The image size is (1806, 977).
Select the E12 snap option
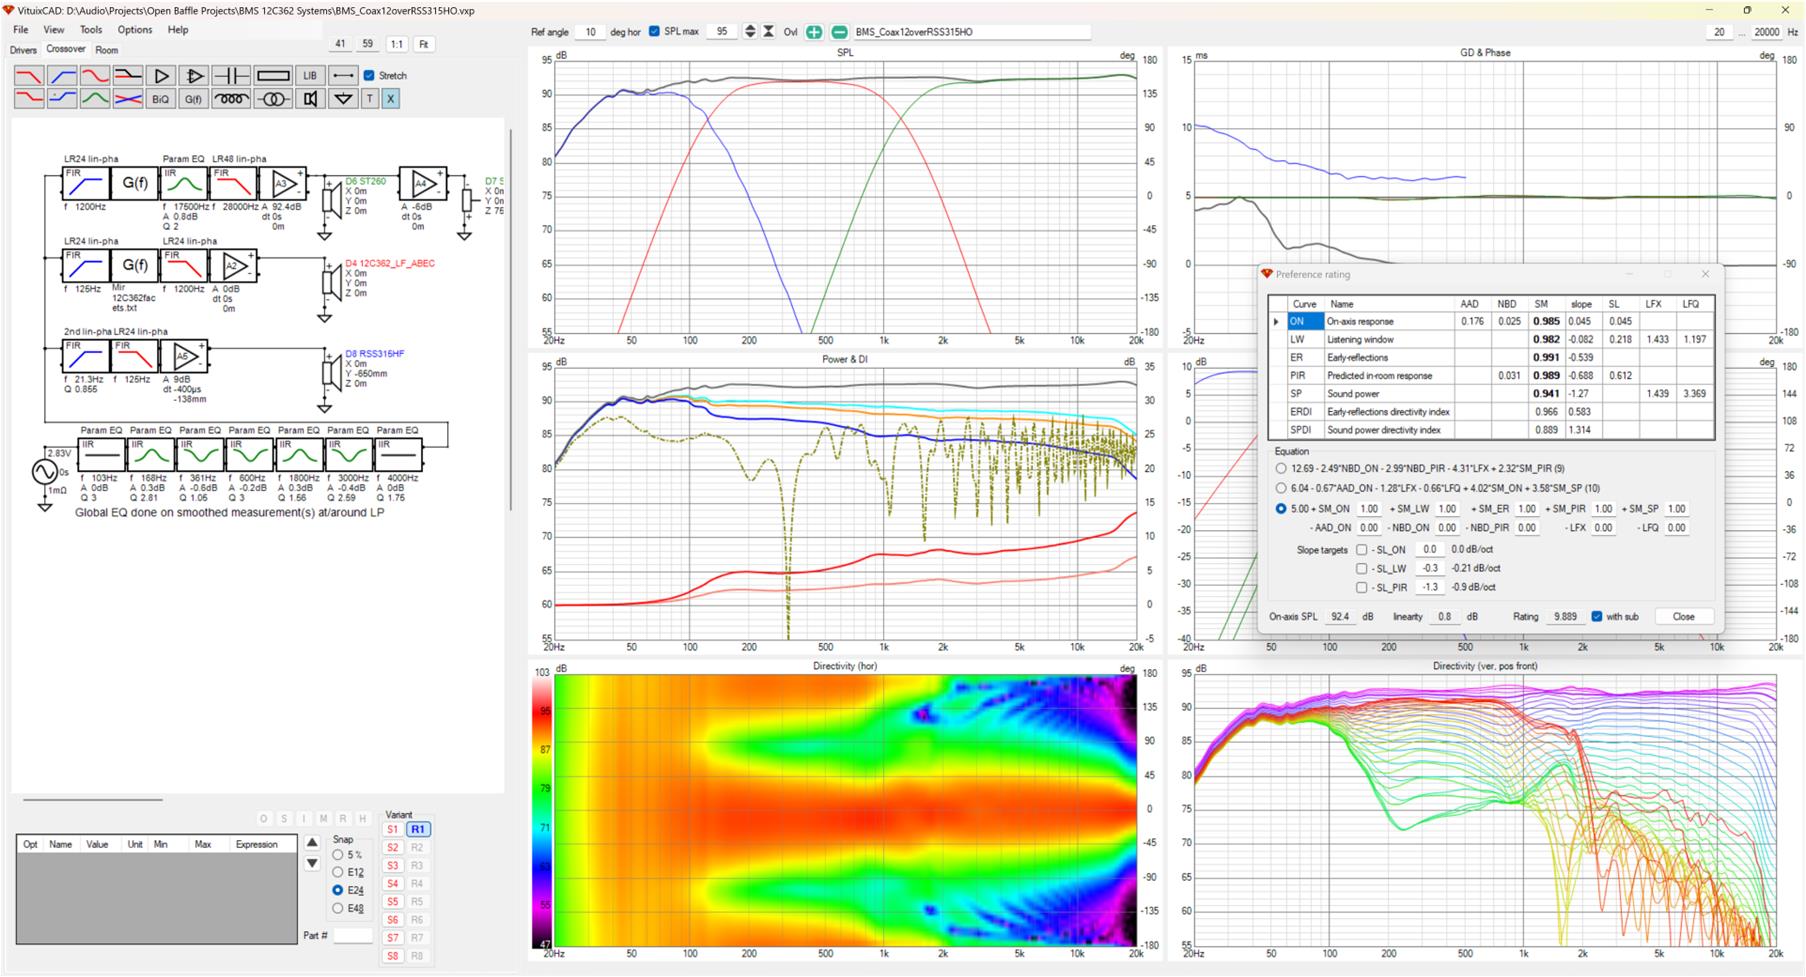pyautogui.click(x=338, y=872)
